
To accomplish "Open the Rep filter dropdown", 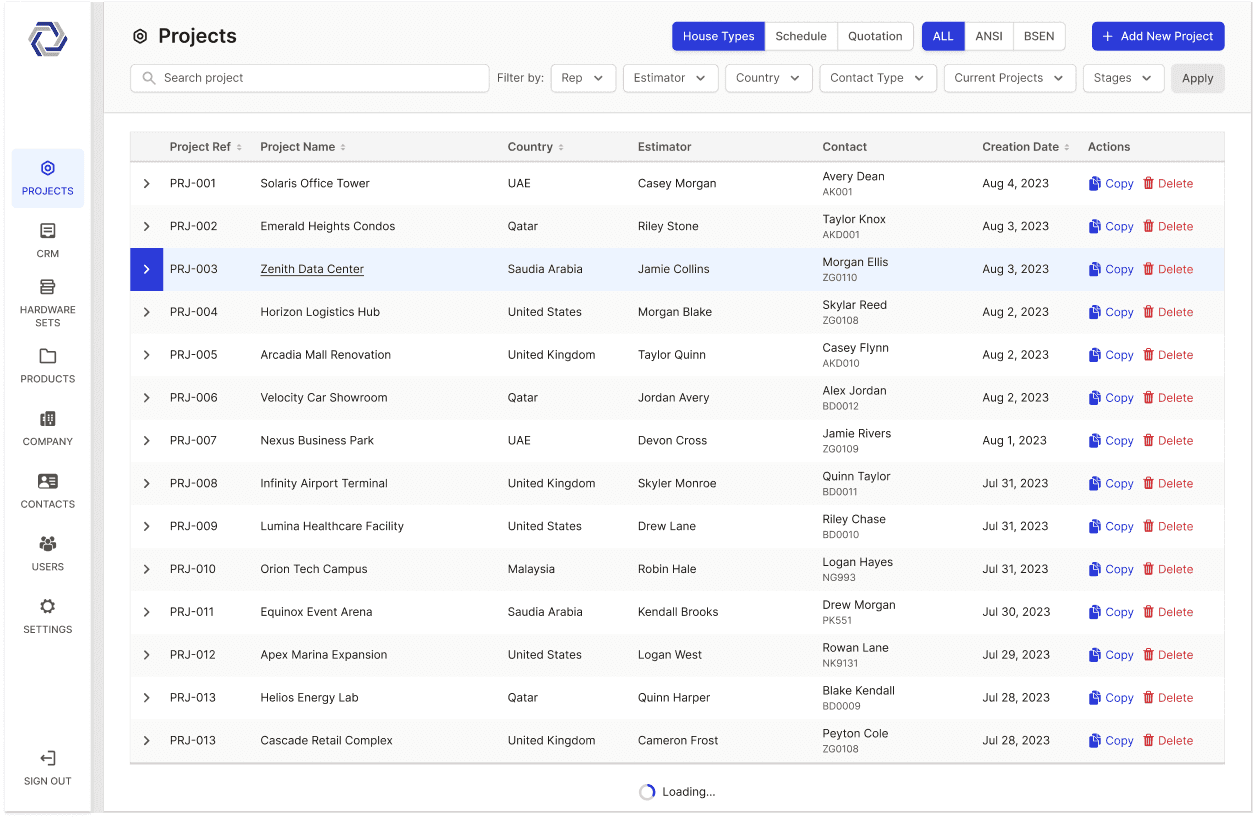I will 583,78.
